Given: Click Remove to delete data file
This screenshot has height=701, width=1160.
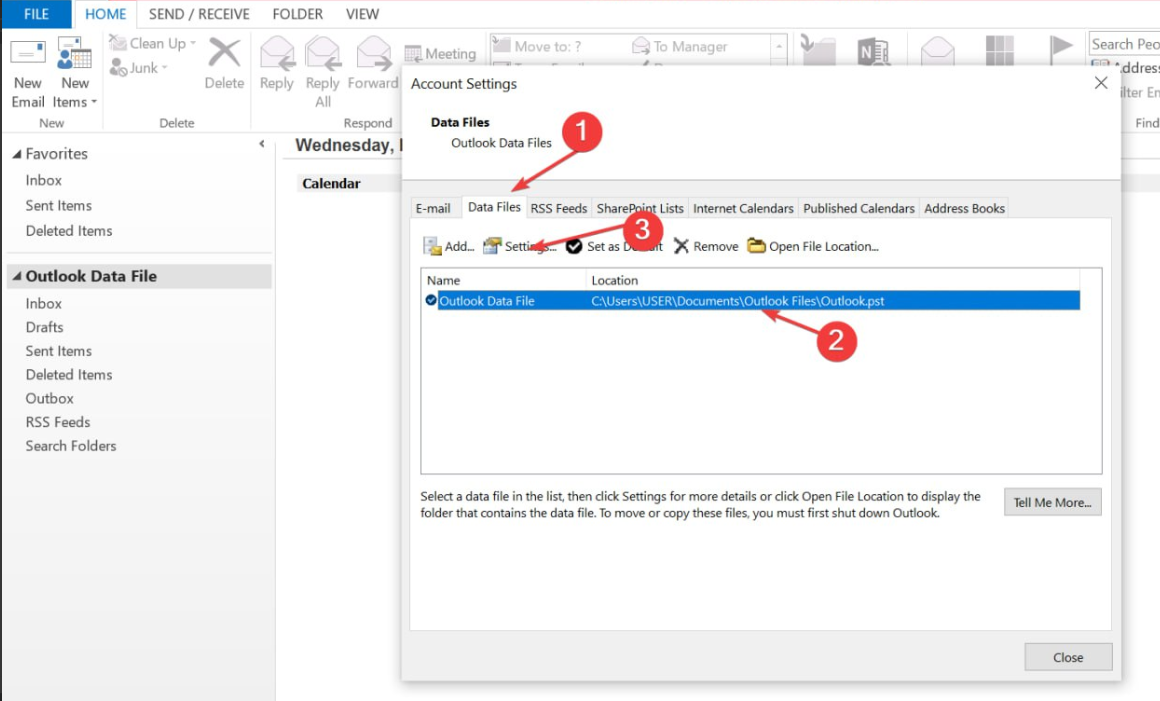Looking at the screenshot, I should point(706,246).
